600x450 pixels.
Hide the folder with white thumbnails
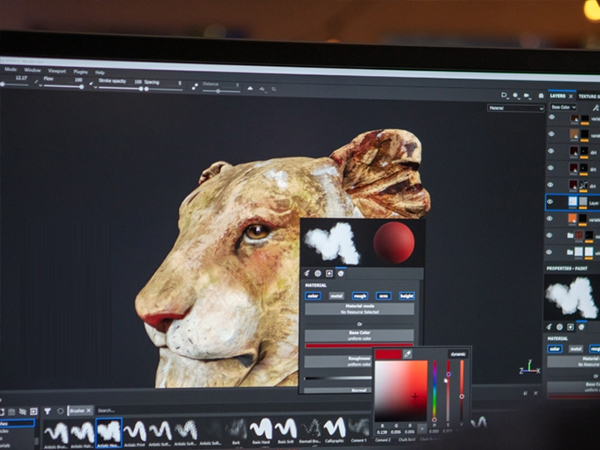[549, 252]
